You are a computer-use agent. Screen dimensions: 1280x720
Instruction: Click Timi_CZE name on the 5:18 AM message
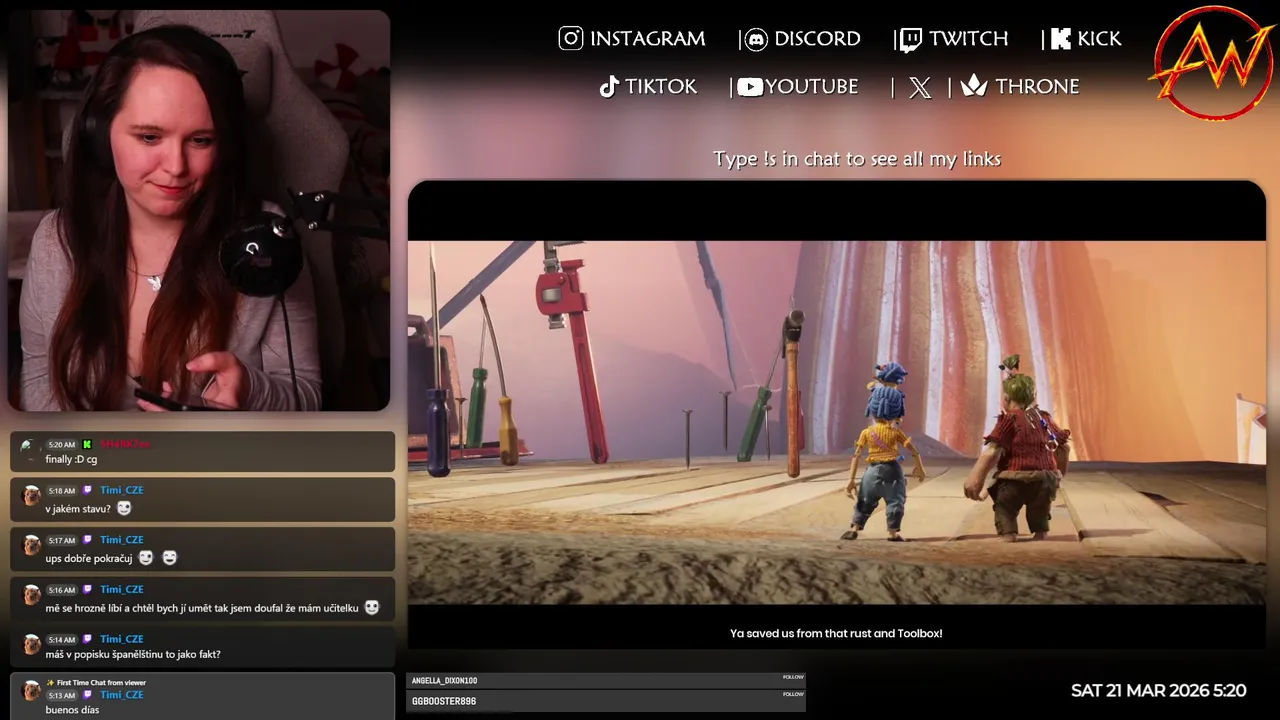click(x=122, y=490)
